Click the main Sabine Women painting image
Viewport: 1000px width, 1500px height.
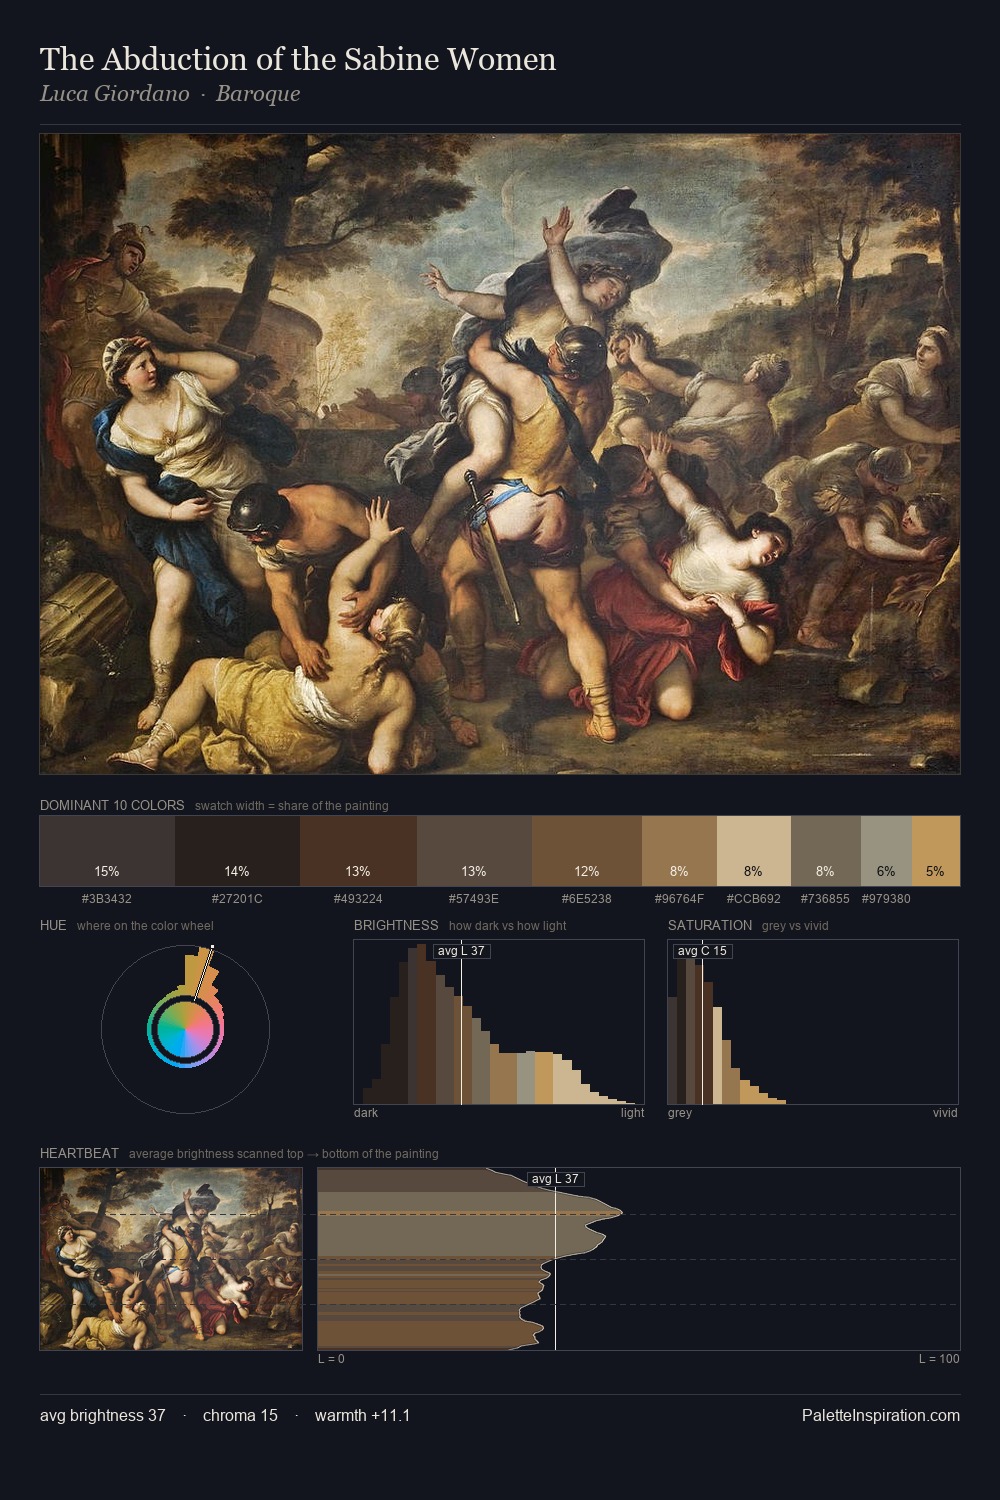(500, 454)
